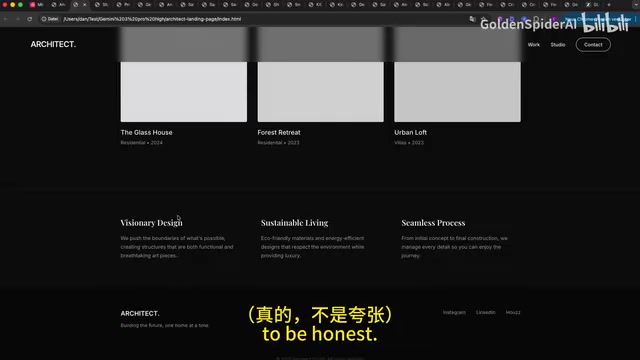This screenshot has height=360, width=640.
Task: Click the paragraph starting "From initial concept"
Action: 454,247
